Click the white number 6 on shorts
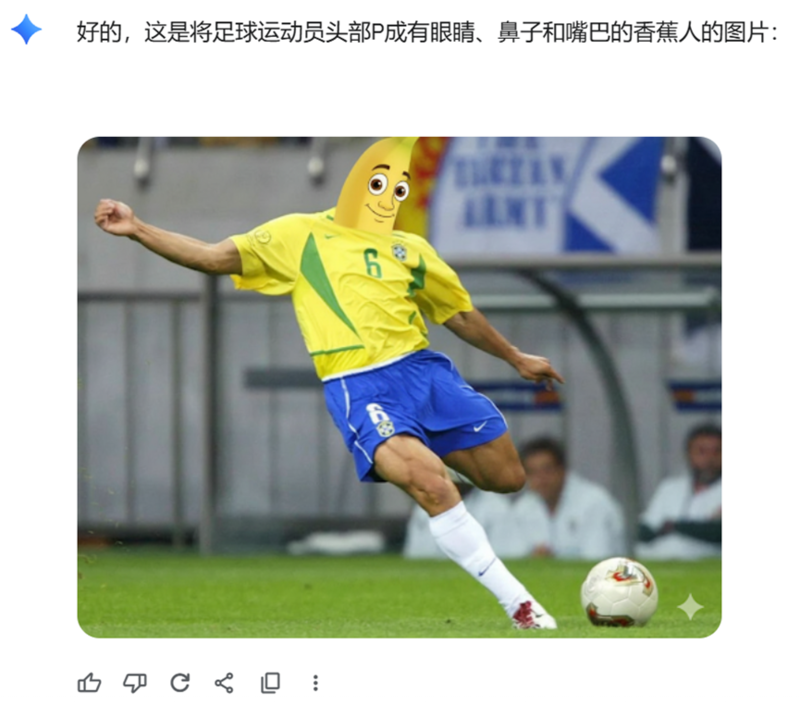 pyautogui.click(x=378, y=413)
